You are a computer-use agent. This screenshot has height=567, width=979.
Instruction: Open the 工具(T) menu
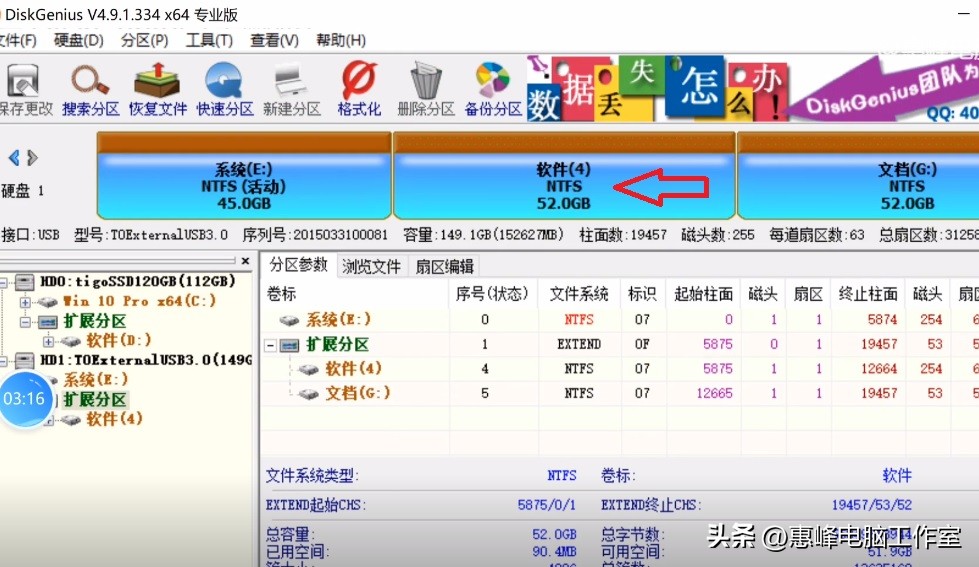coord(209,41)
